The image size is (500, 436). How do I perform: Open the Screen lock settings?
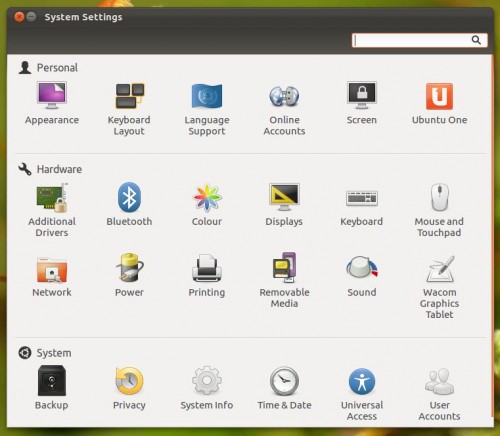tap(362, 103)
